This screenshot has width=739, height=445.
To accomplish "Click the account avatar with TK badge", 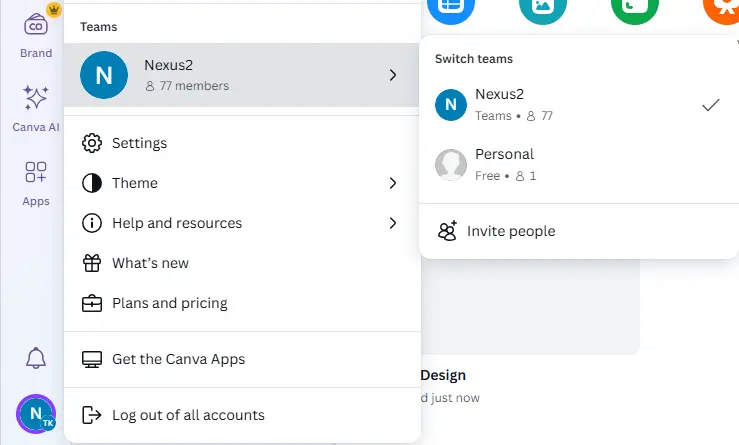I will pos(36,414).
